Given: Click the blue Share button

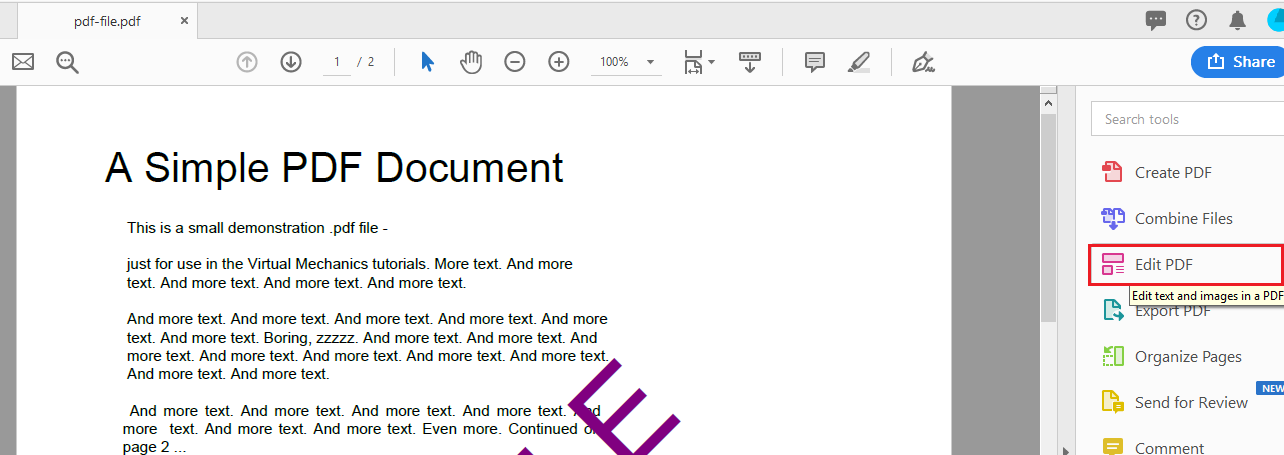Looking at the screenshot, I should point(1238,62).
